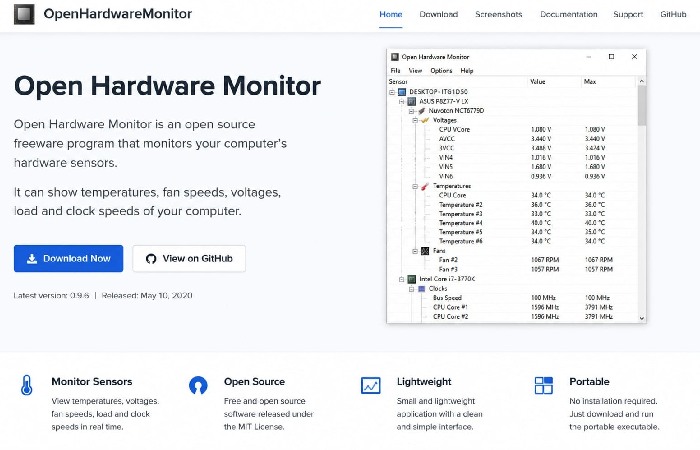
Task: Click the Value column header
Action: [554, 82]
